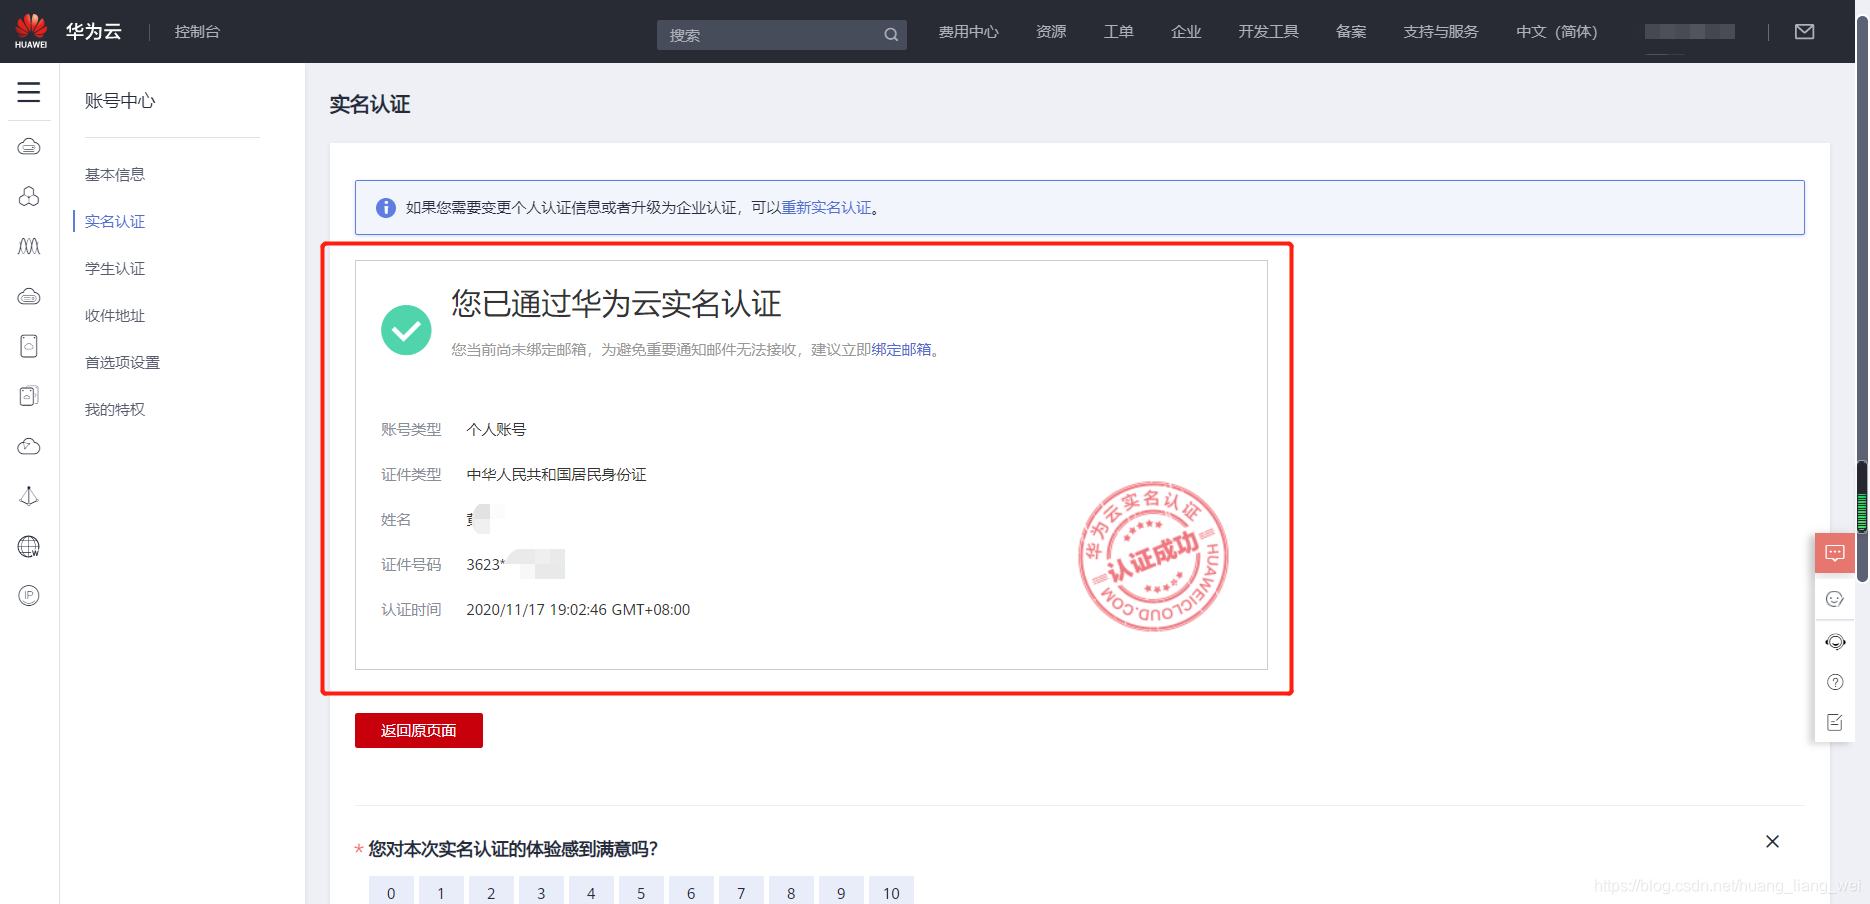Click the 个人账号 account type value

pos(496,430)
